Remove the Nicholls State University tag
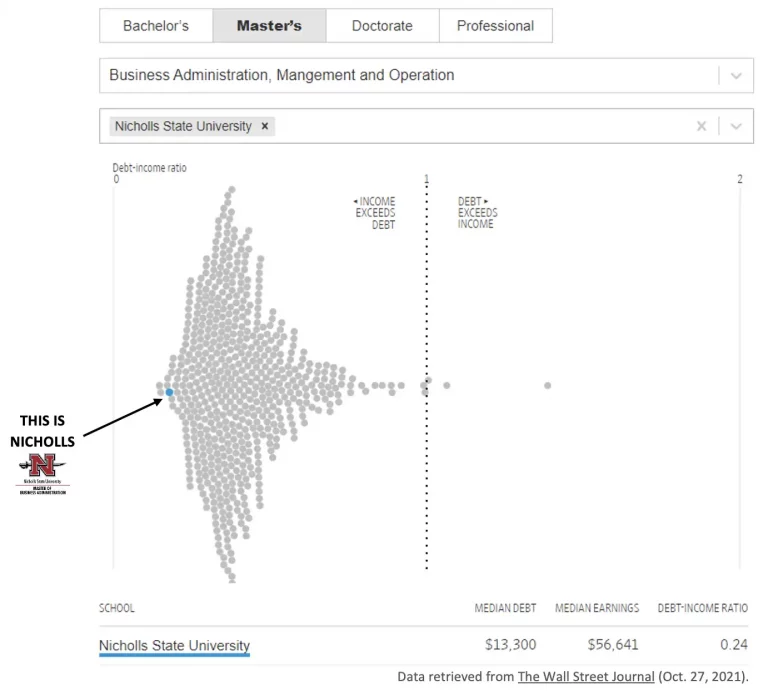The width and height of the screenshot is (768, 700). pos(265,126)
